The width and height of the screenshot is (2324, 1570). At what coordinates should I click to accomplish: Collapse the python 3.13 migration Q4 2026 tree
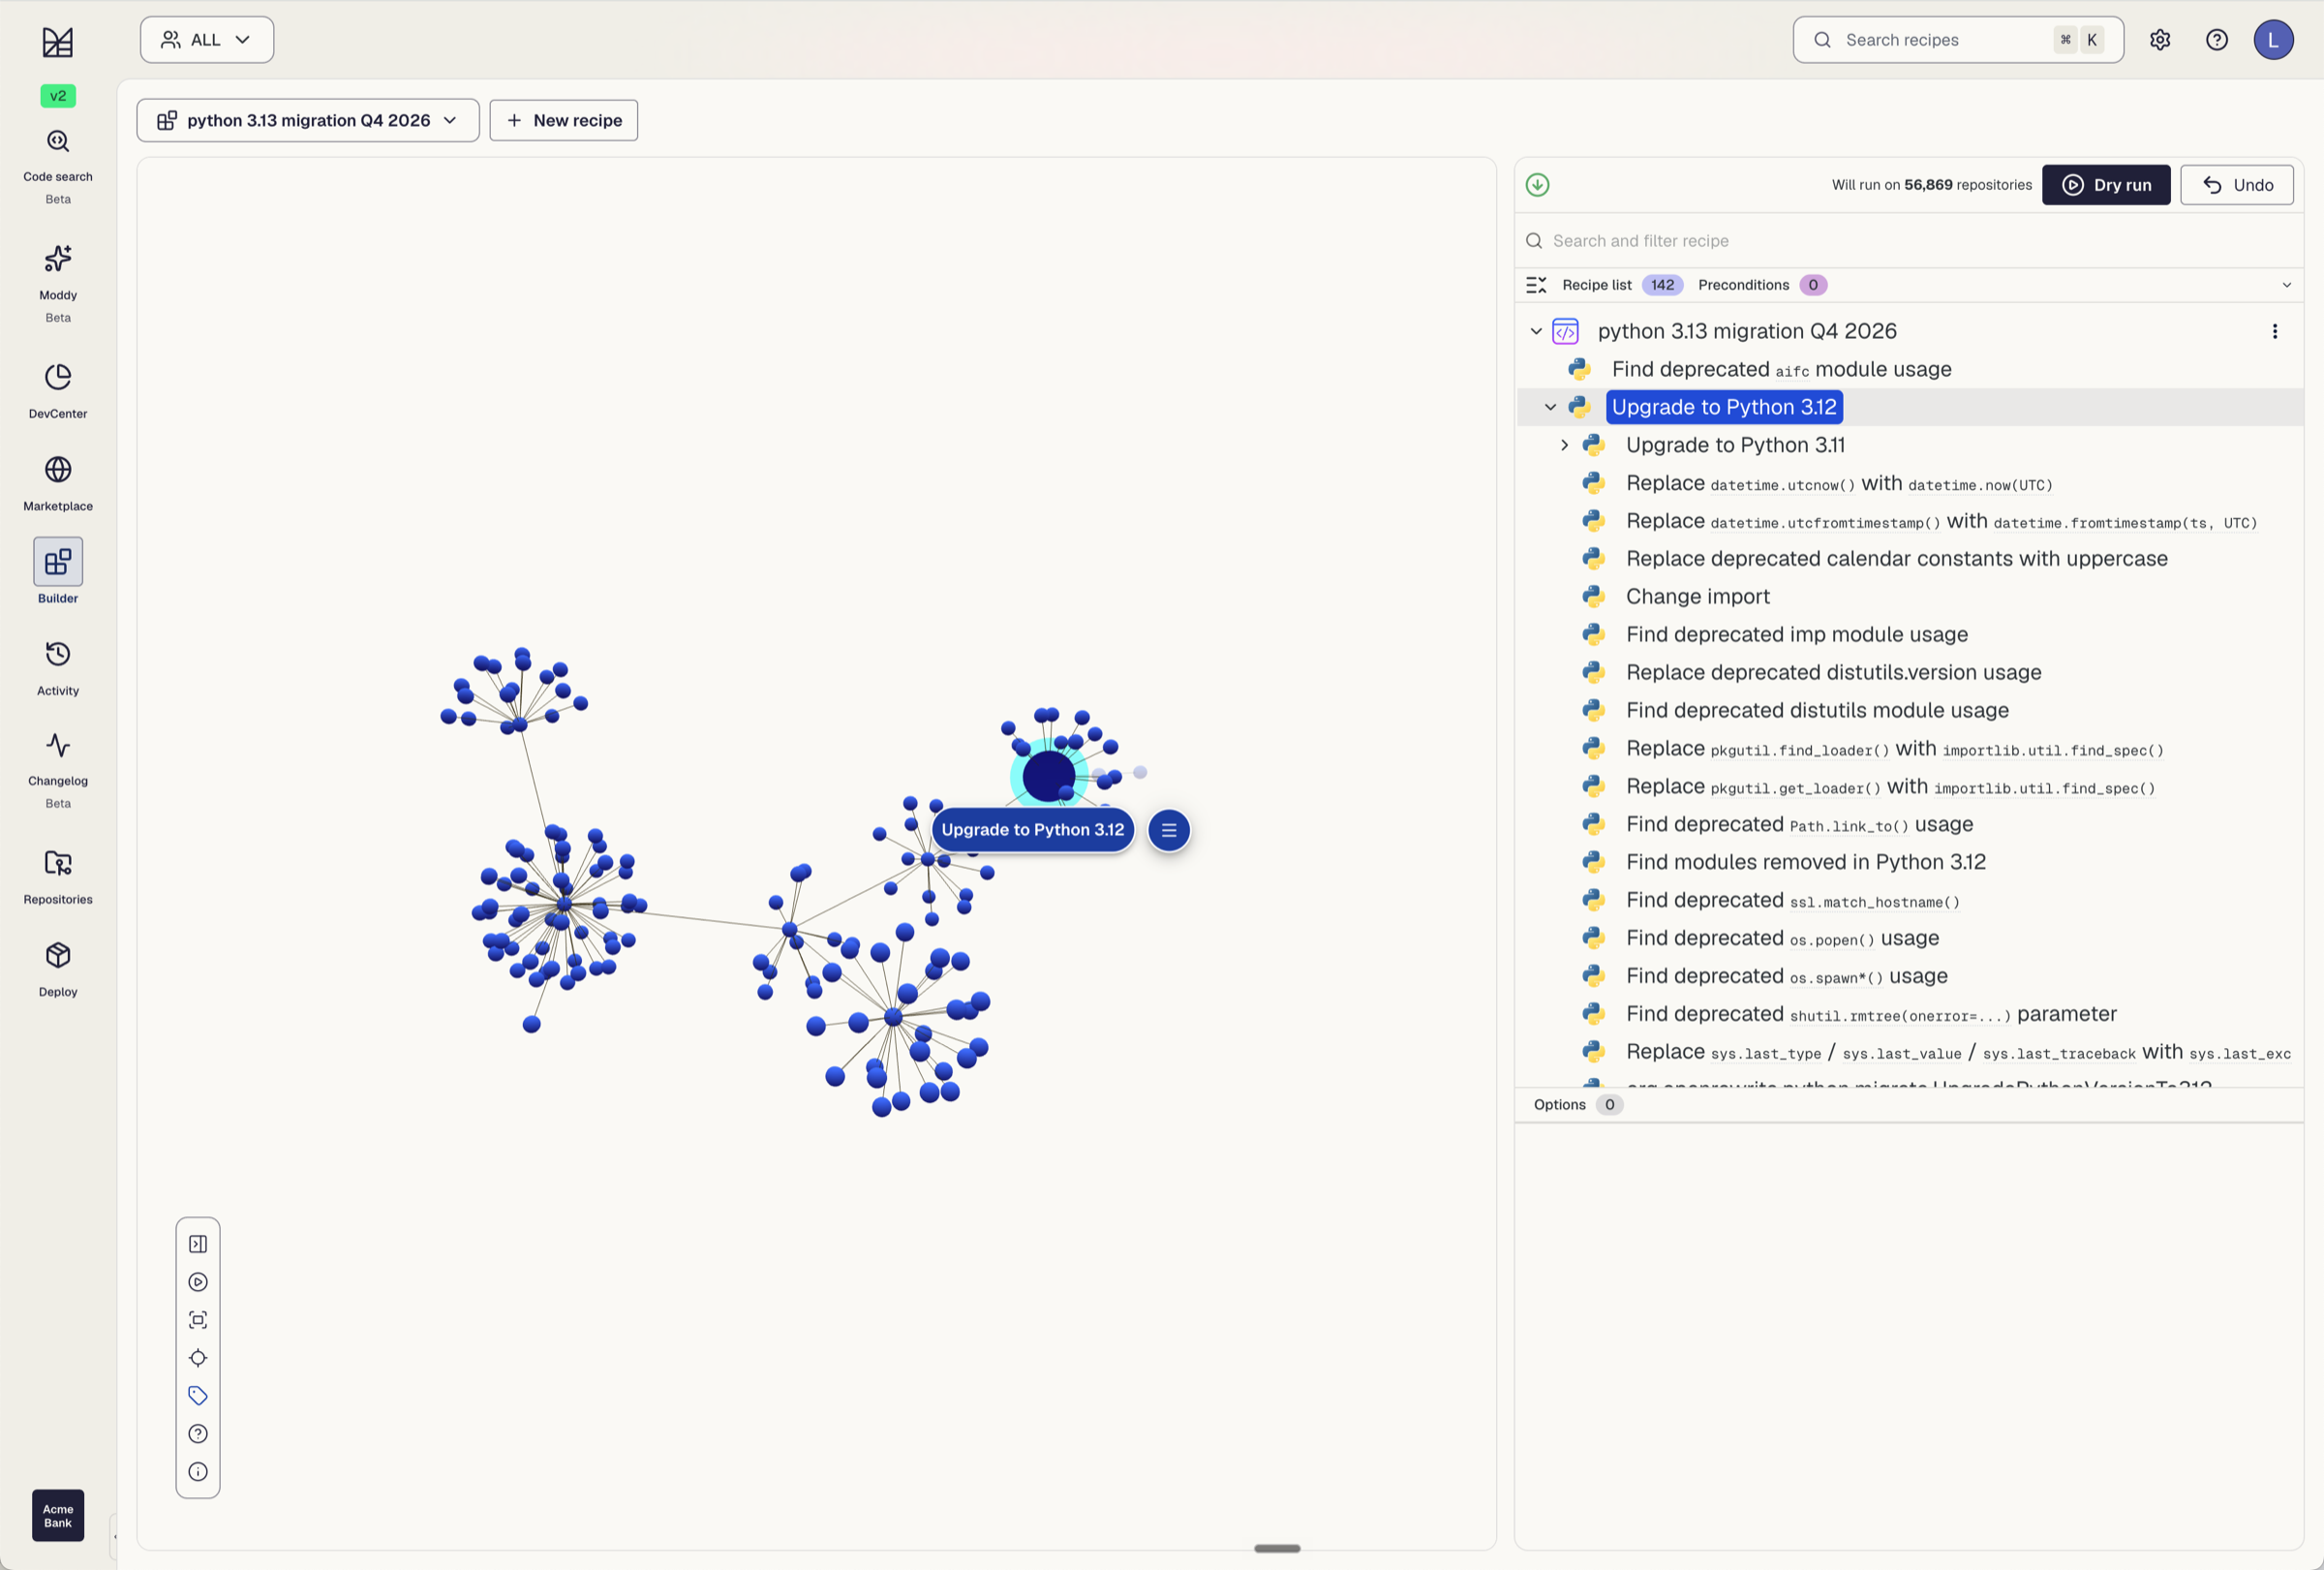(1536, 331)
